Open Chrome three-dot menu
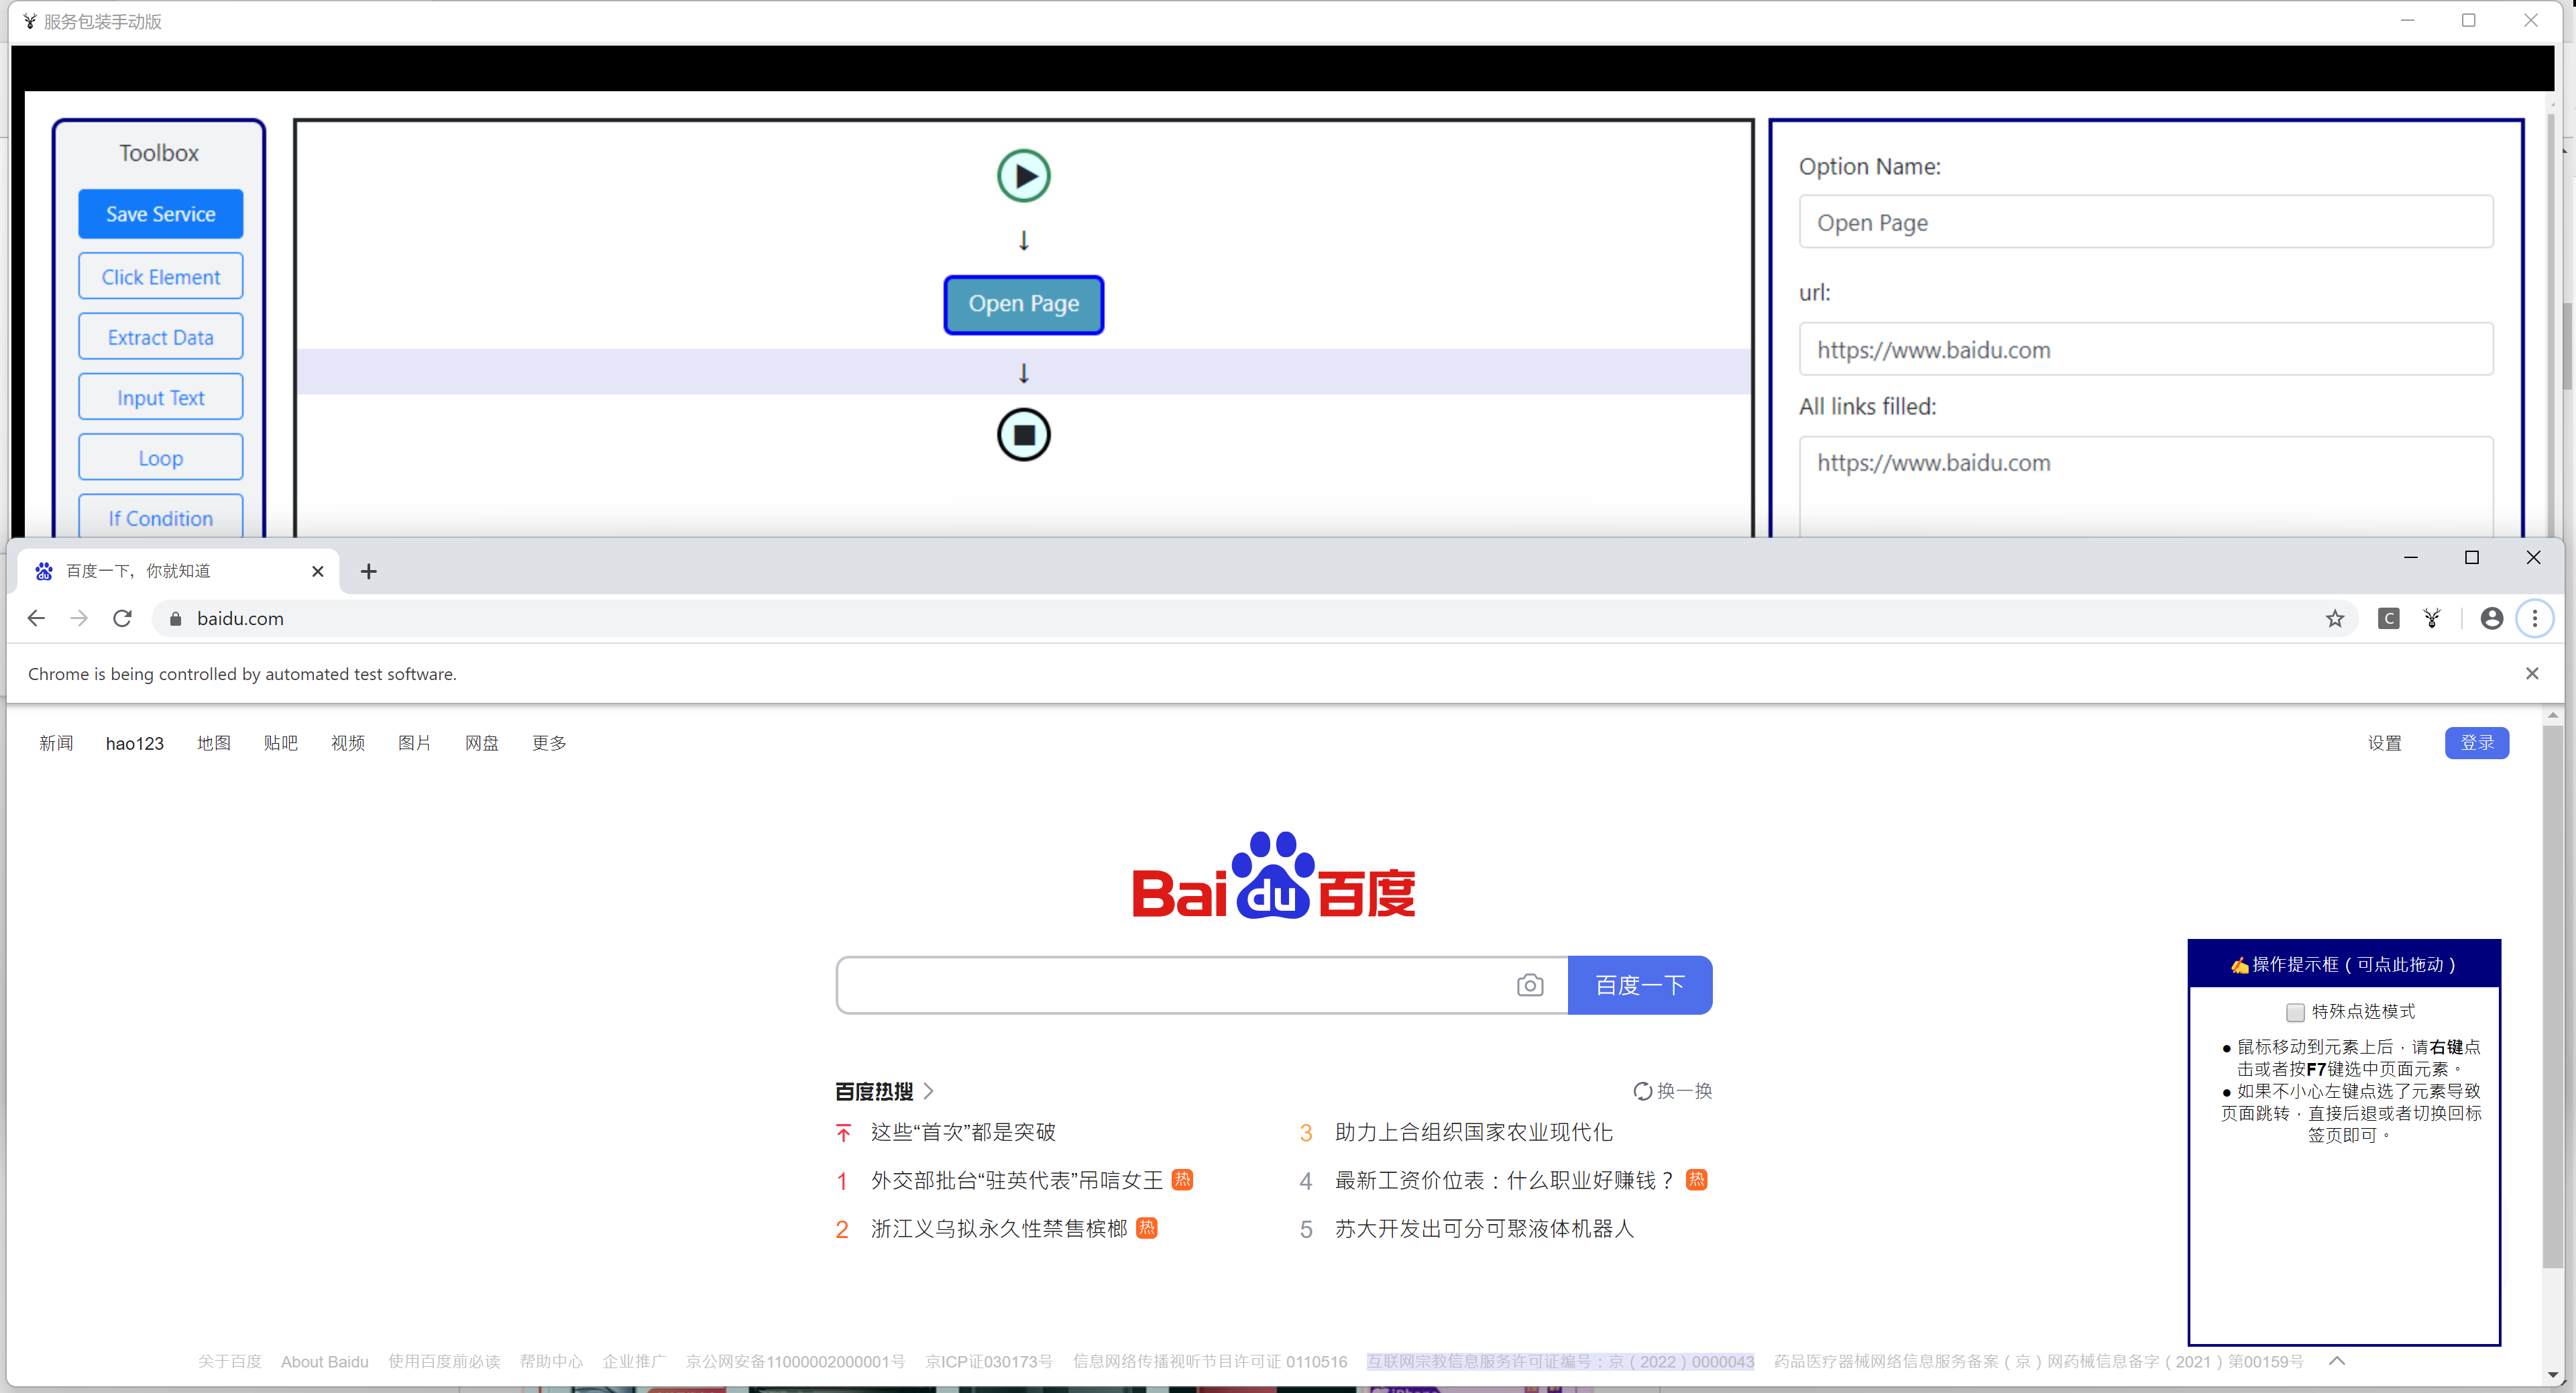Screen dimensions: 2576x1393 tap(2534, 618)
